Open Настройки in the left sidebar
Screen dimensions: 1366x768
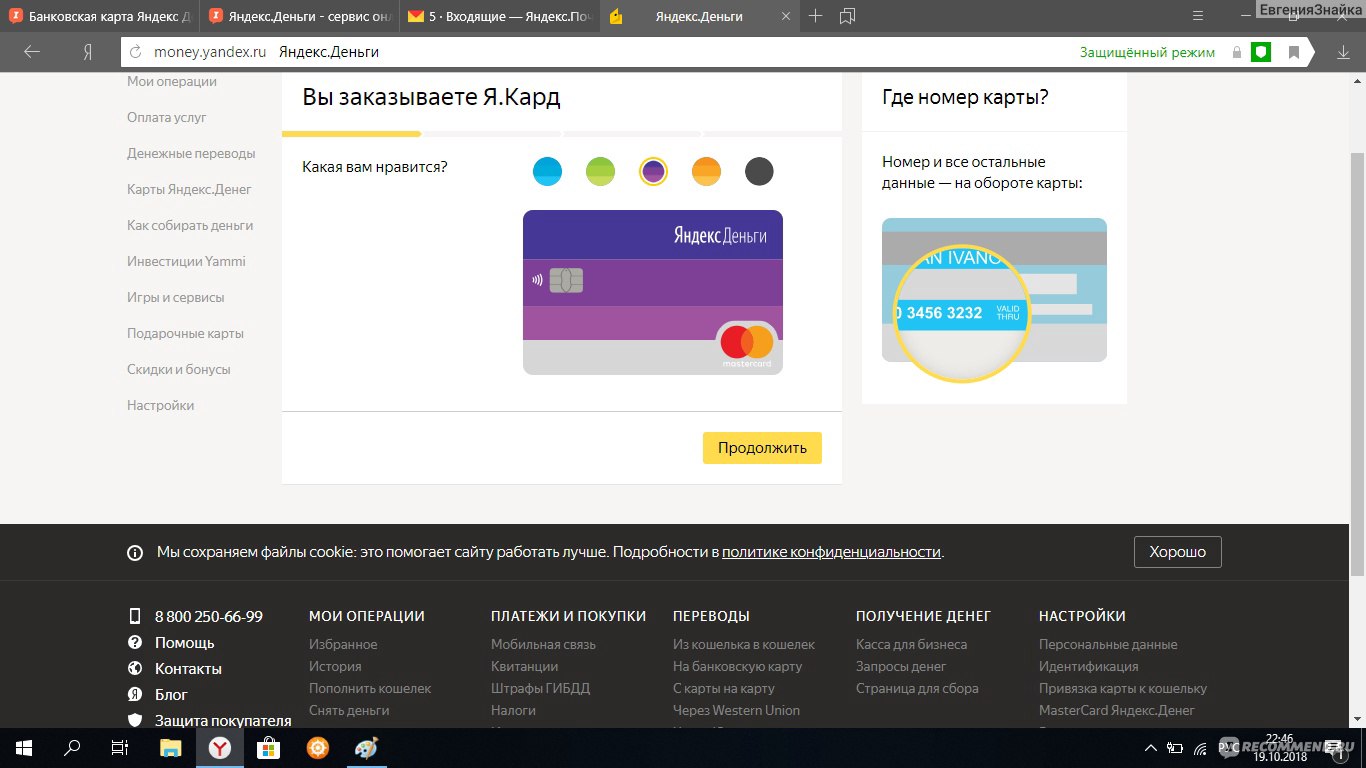161,405
